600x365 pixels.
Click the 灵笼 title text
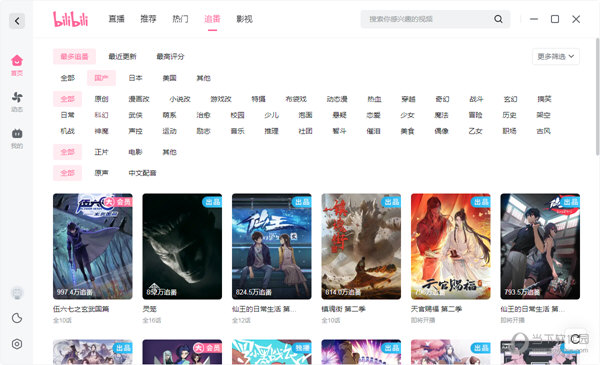click(x=150, y=309)
